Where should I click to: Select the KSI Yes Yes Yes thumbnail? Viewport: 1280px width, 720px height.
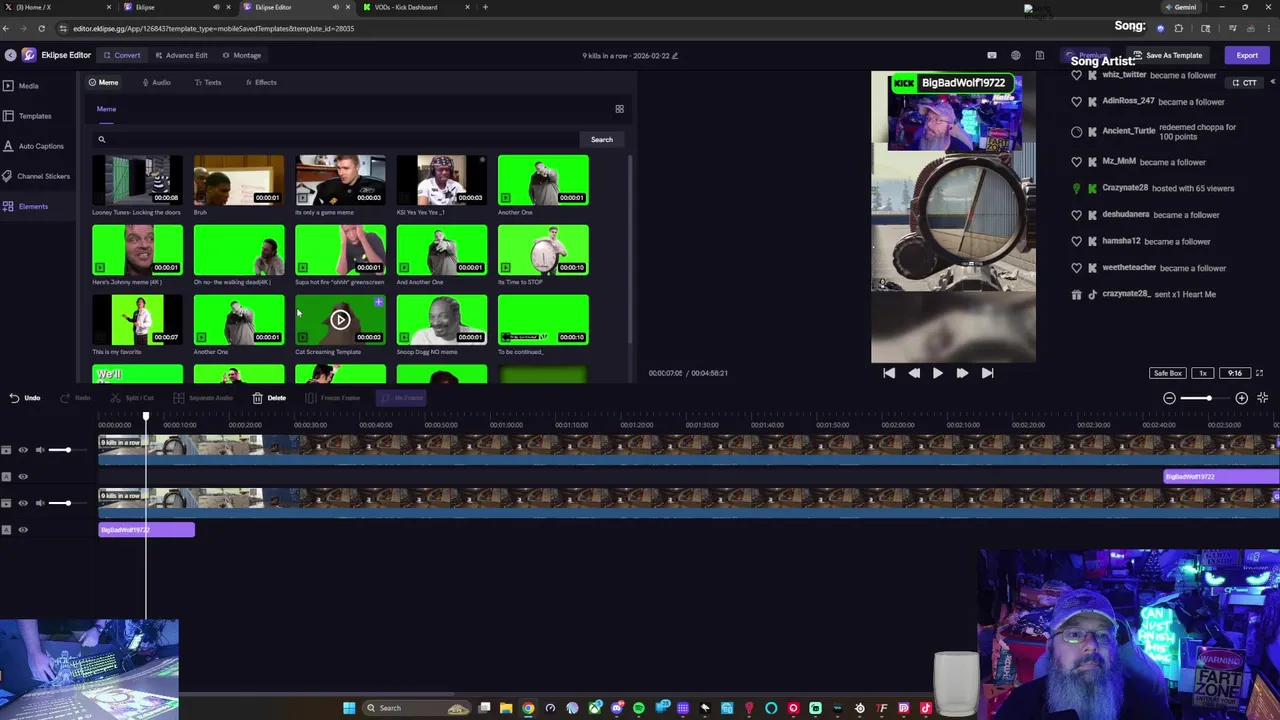[442, 180]
